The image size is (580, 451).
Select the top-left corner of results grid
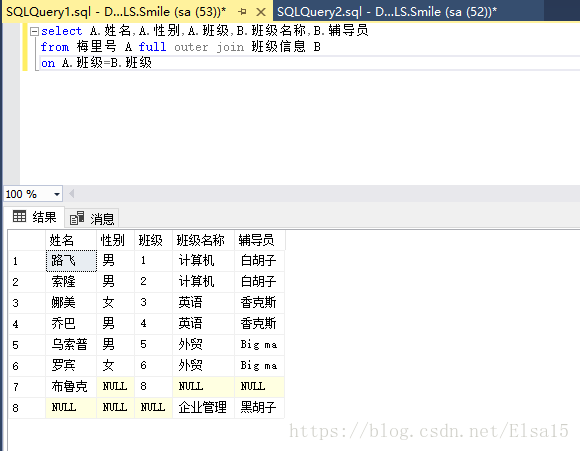[27, 240]
